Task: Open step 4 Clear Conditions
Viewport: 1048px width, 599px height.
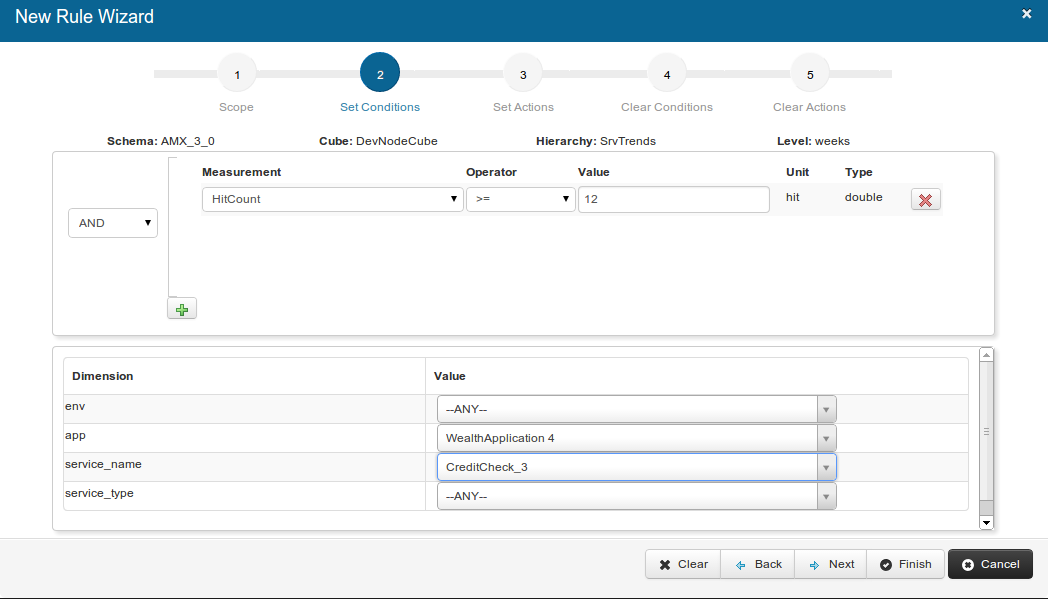Action: (x=667, y=74)
